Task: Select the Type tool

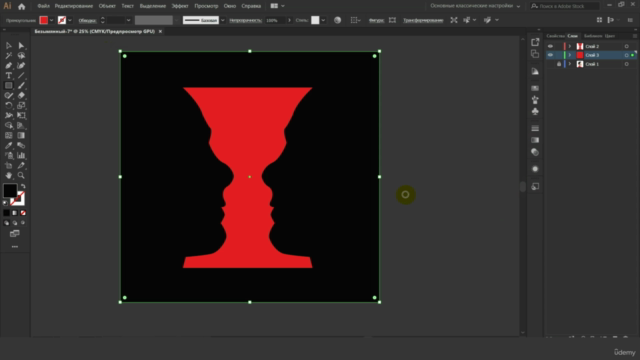Action: 9,76
